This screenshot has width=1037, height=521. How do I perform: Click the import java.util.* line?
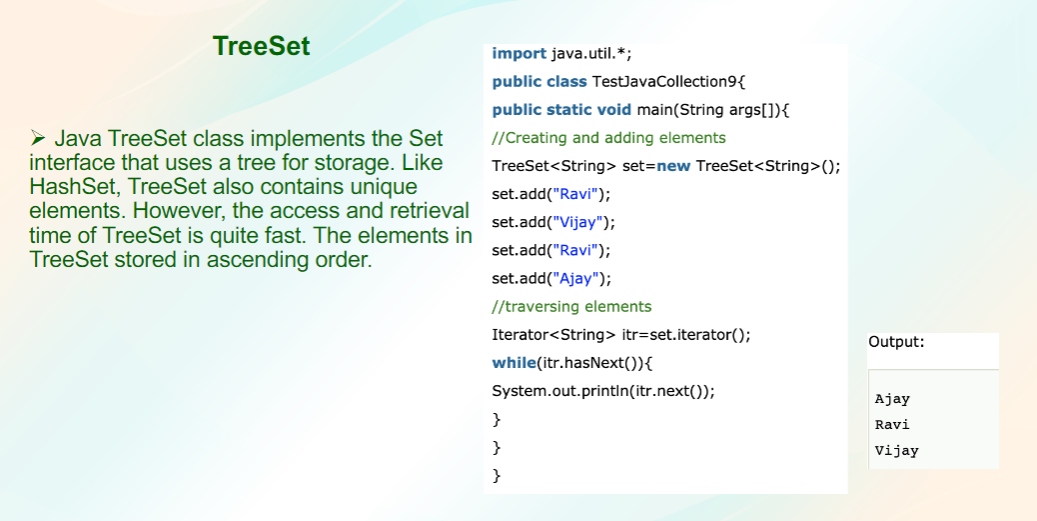pos(562,54)
